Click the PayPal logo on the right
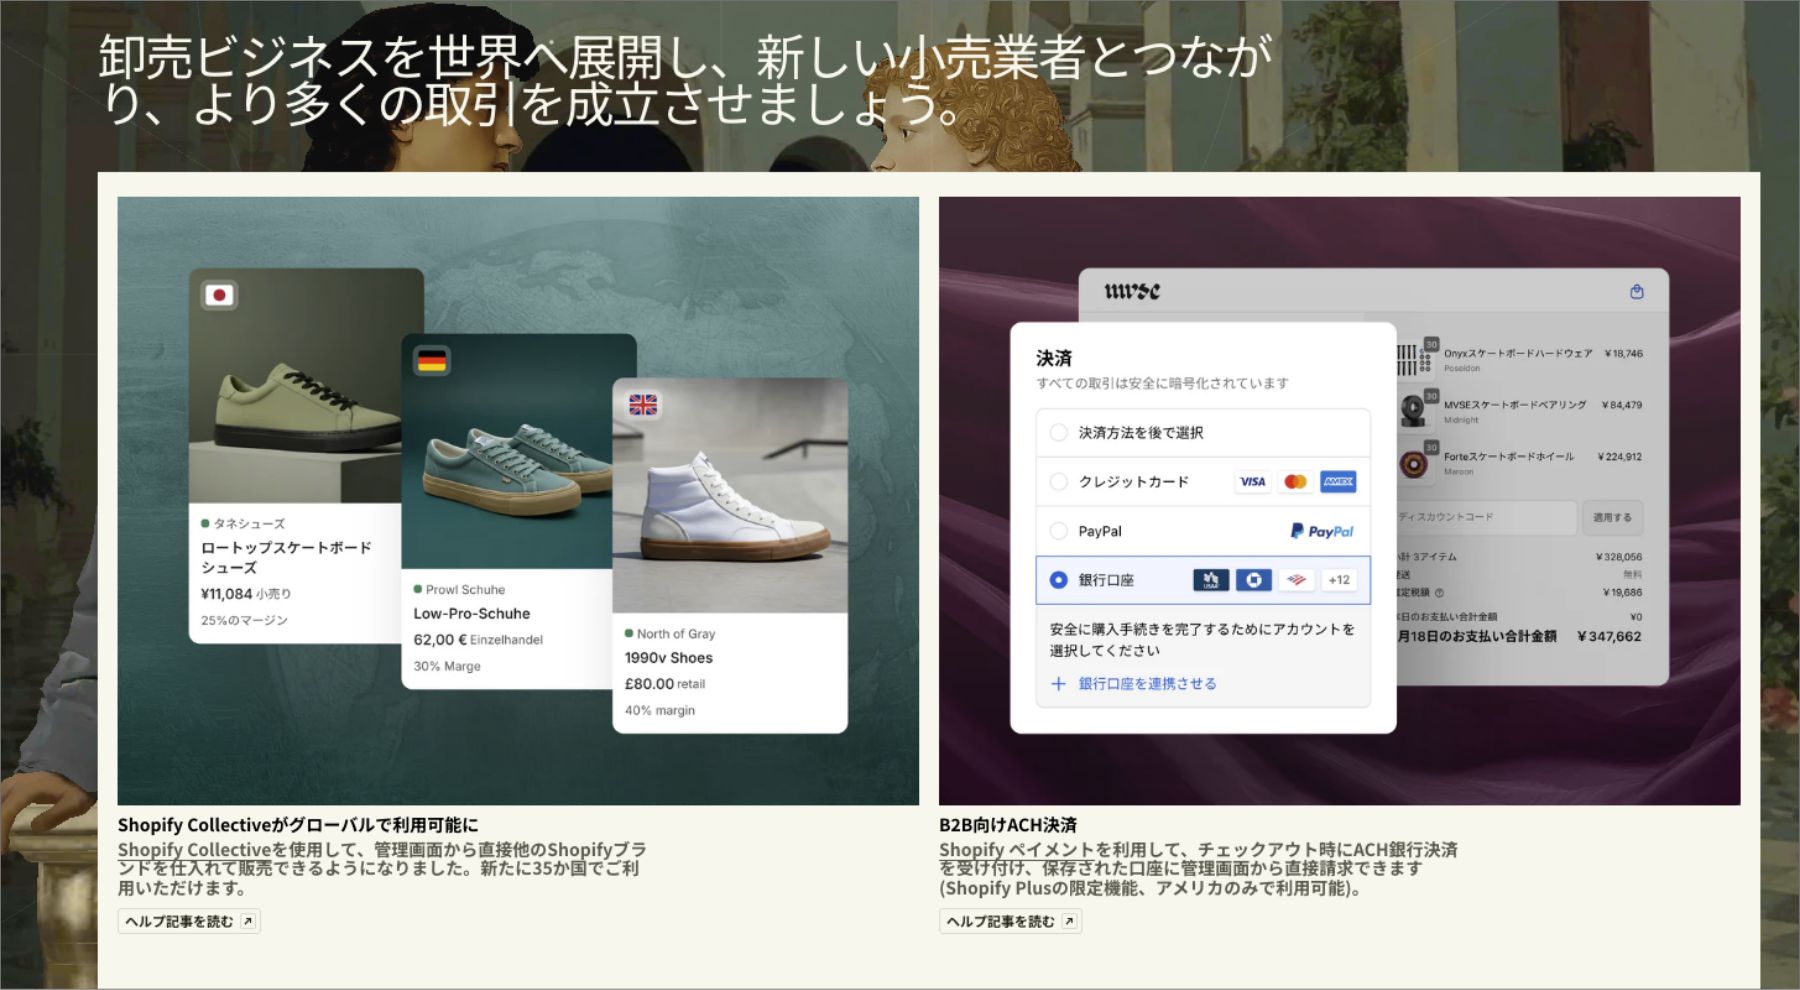The height and width of the screenshot is (990, 1800). click(x=1321, y=531)
